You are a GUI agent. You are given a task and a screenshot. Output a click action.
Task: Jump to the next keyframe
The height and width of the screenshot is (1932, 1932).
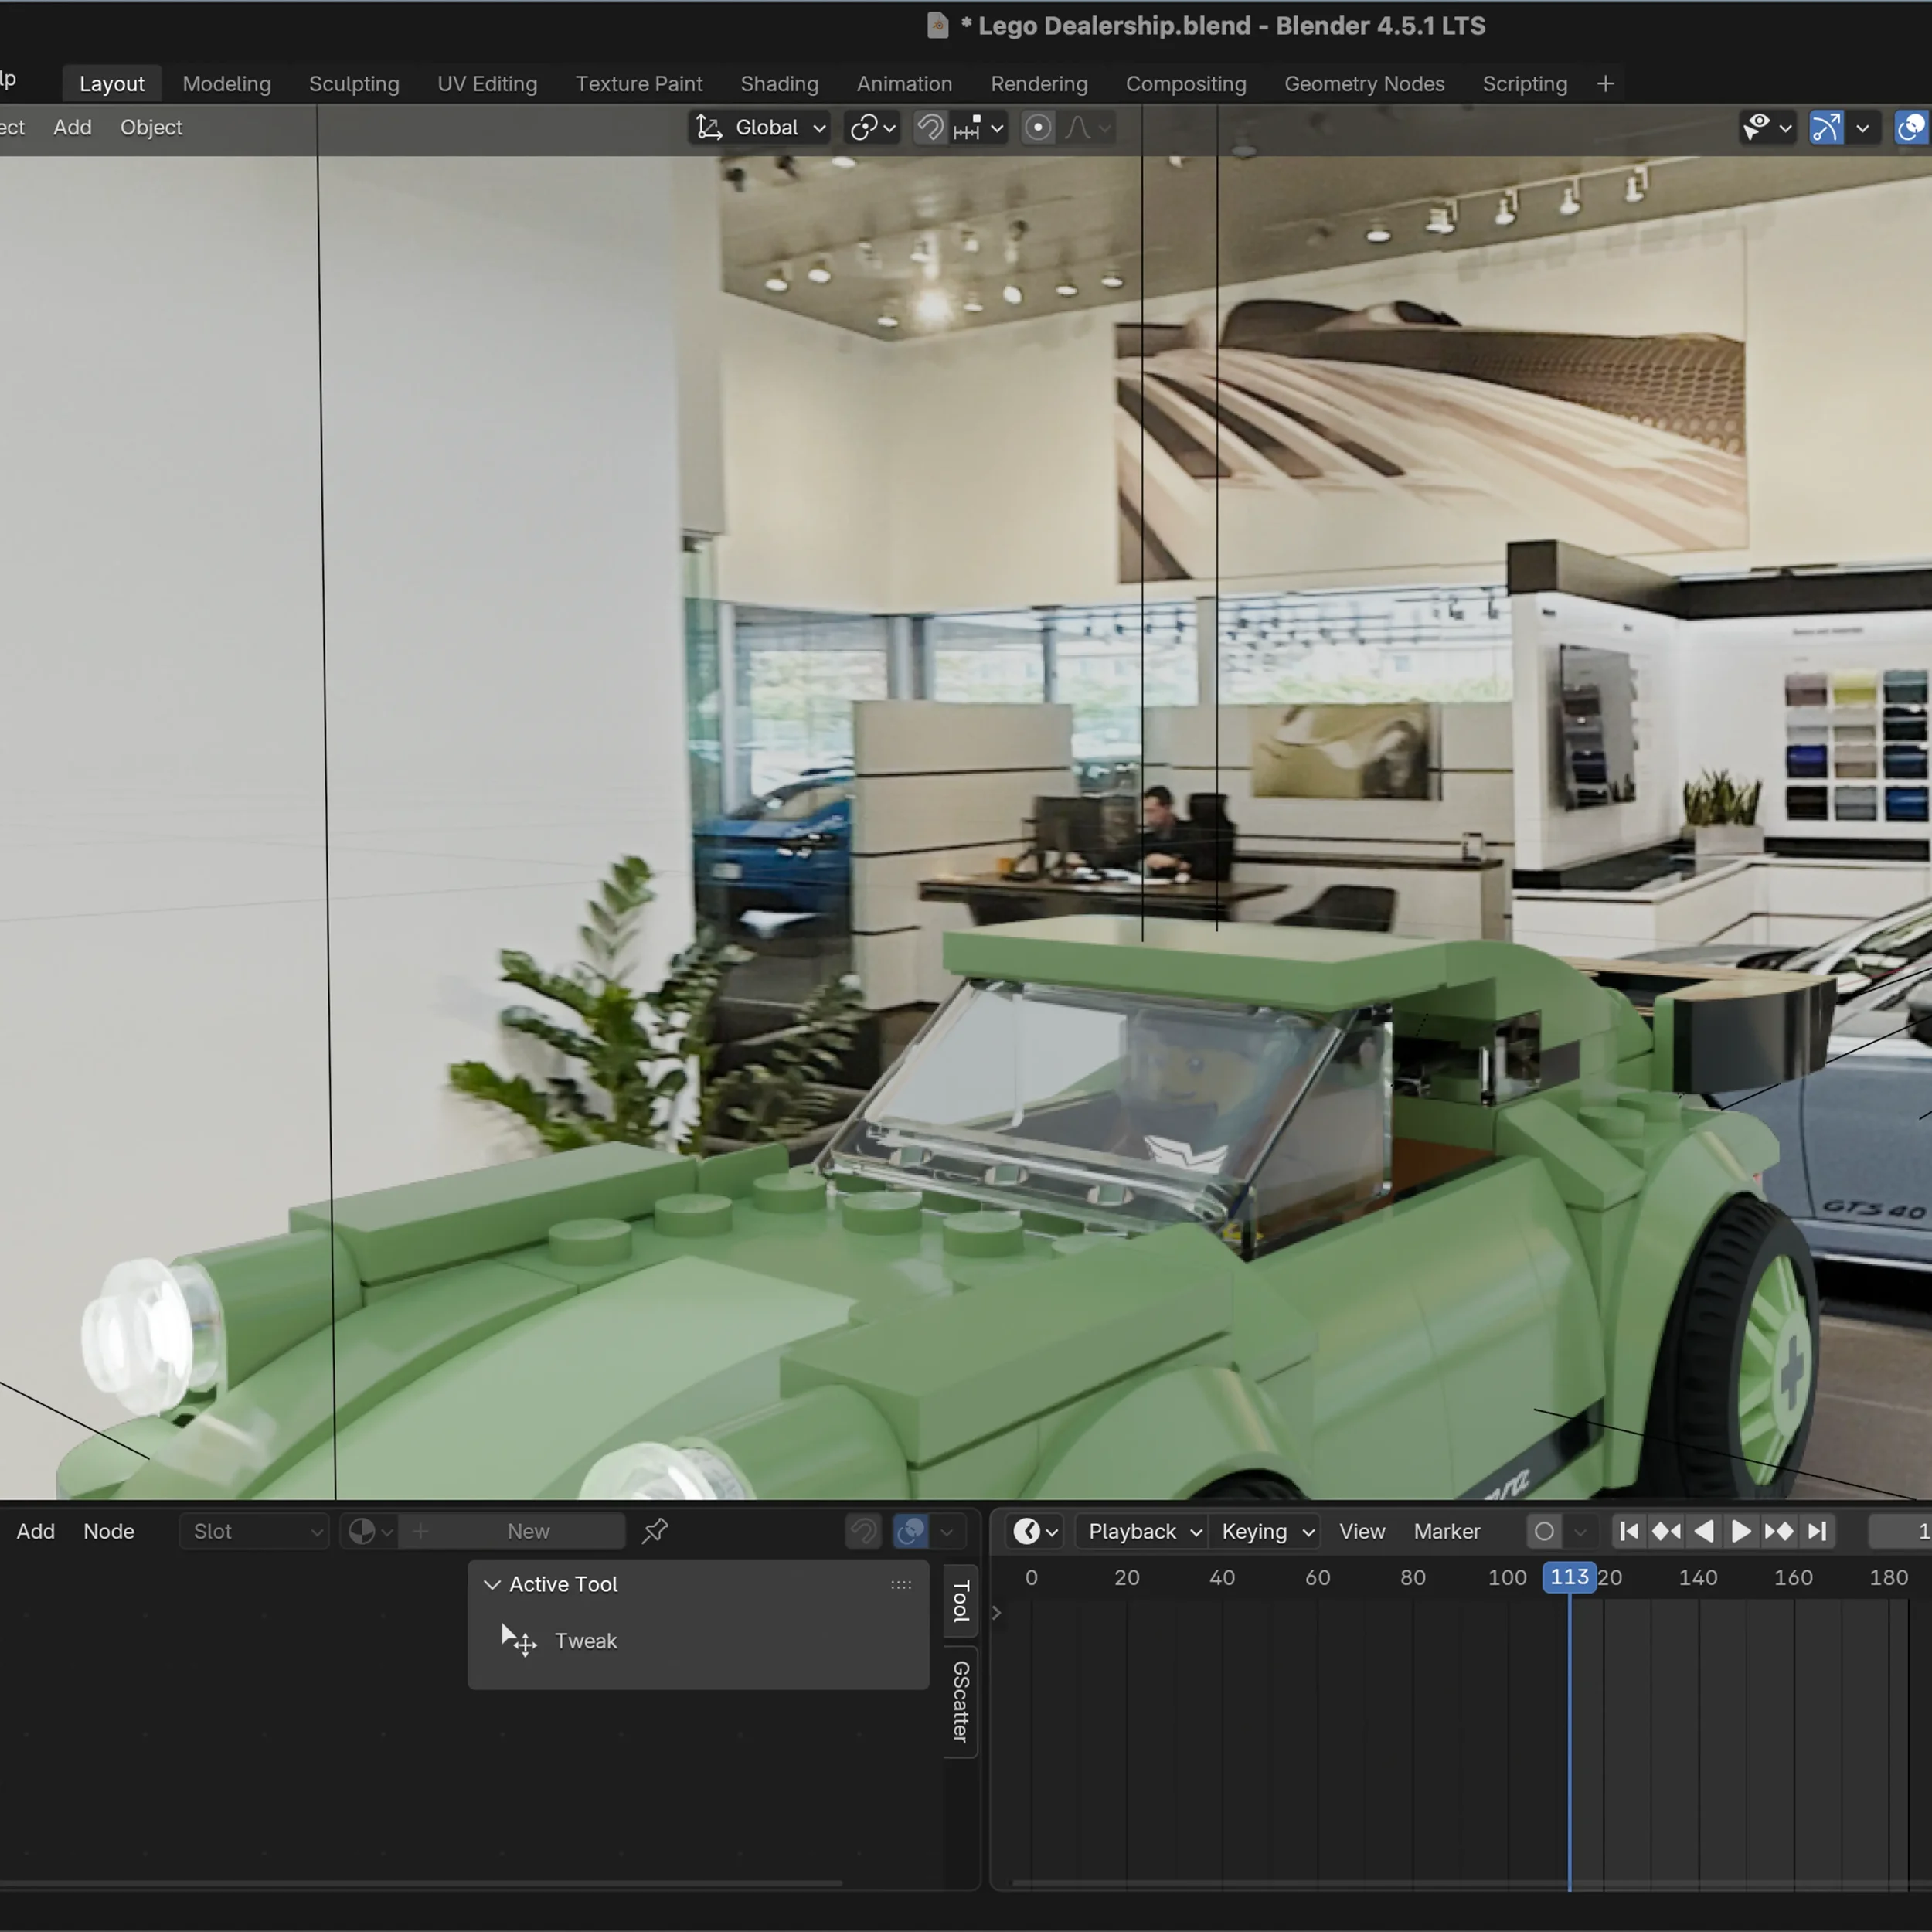pos(1778,1531)
